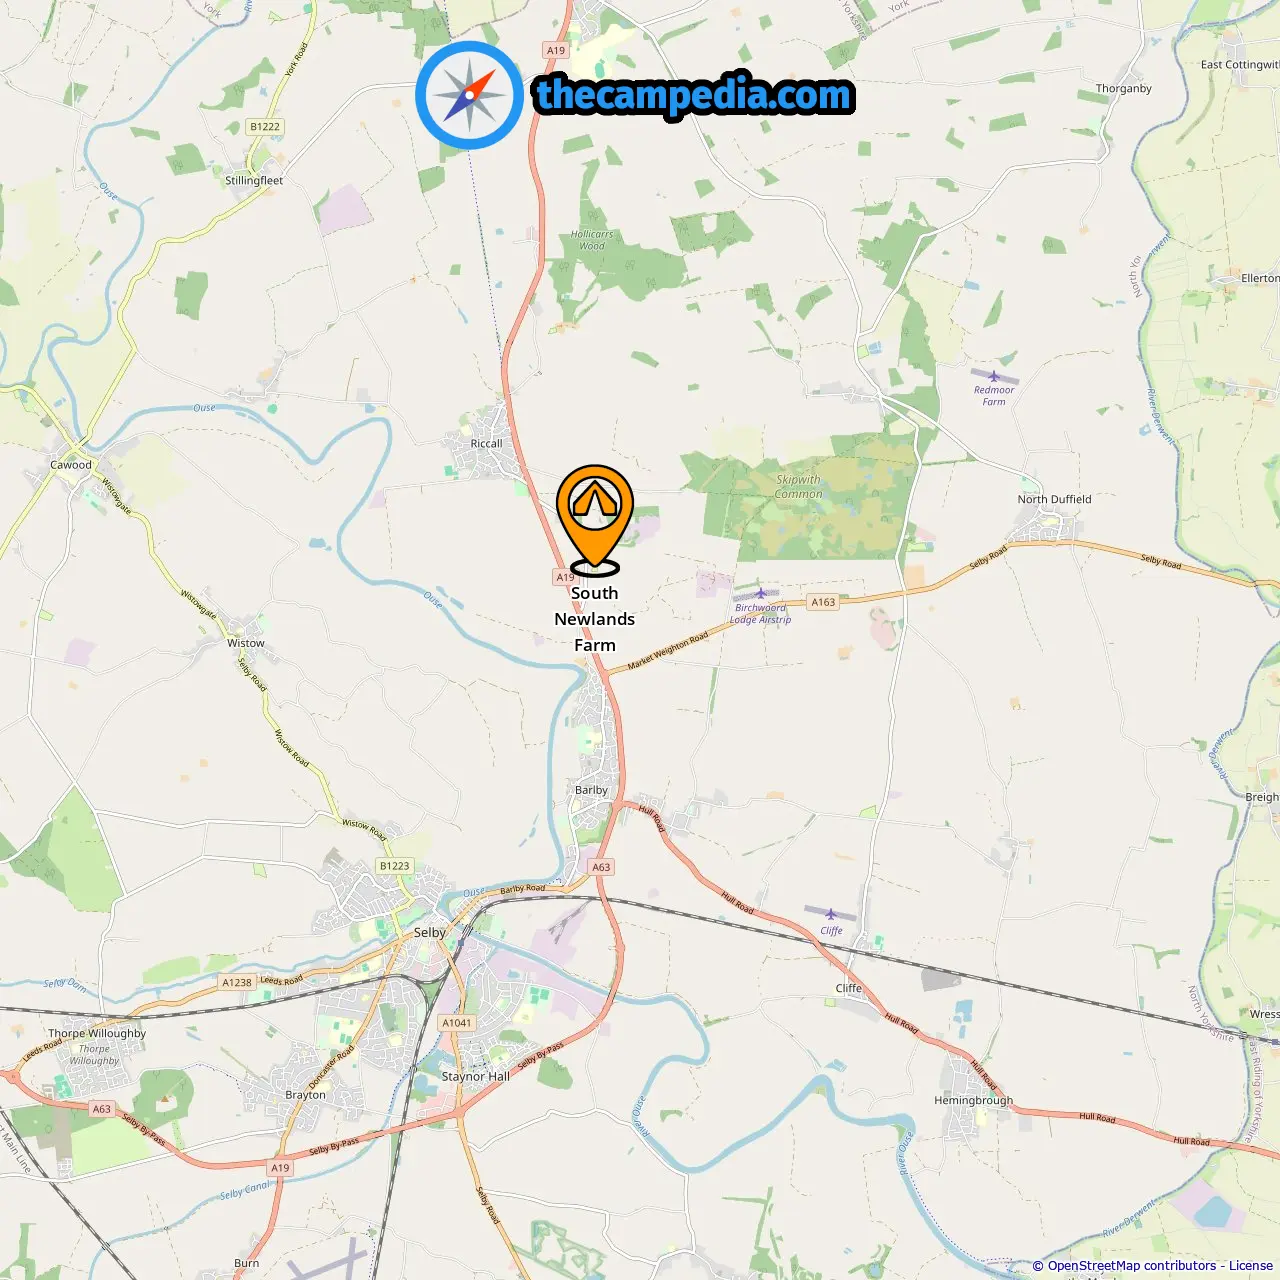Click the Birchwood Lodge Airstrip airplane icon

[760, 593]
